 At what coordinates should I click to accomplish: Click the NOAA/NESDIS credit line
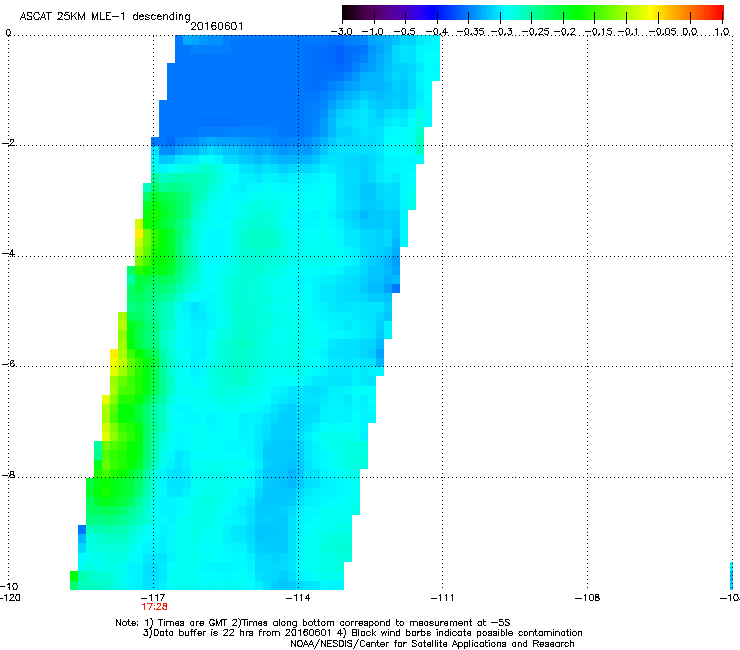click(432, 644)
